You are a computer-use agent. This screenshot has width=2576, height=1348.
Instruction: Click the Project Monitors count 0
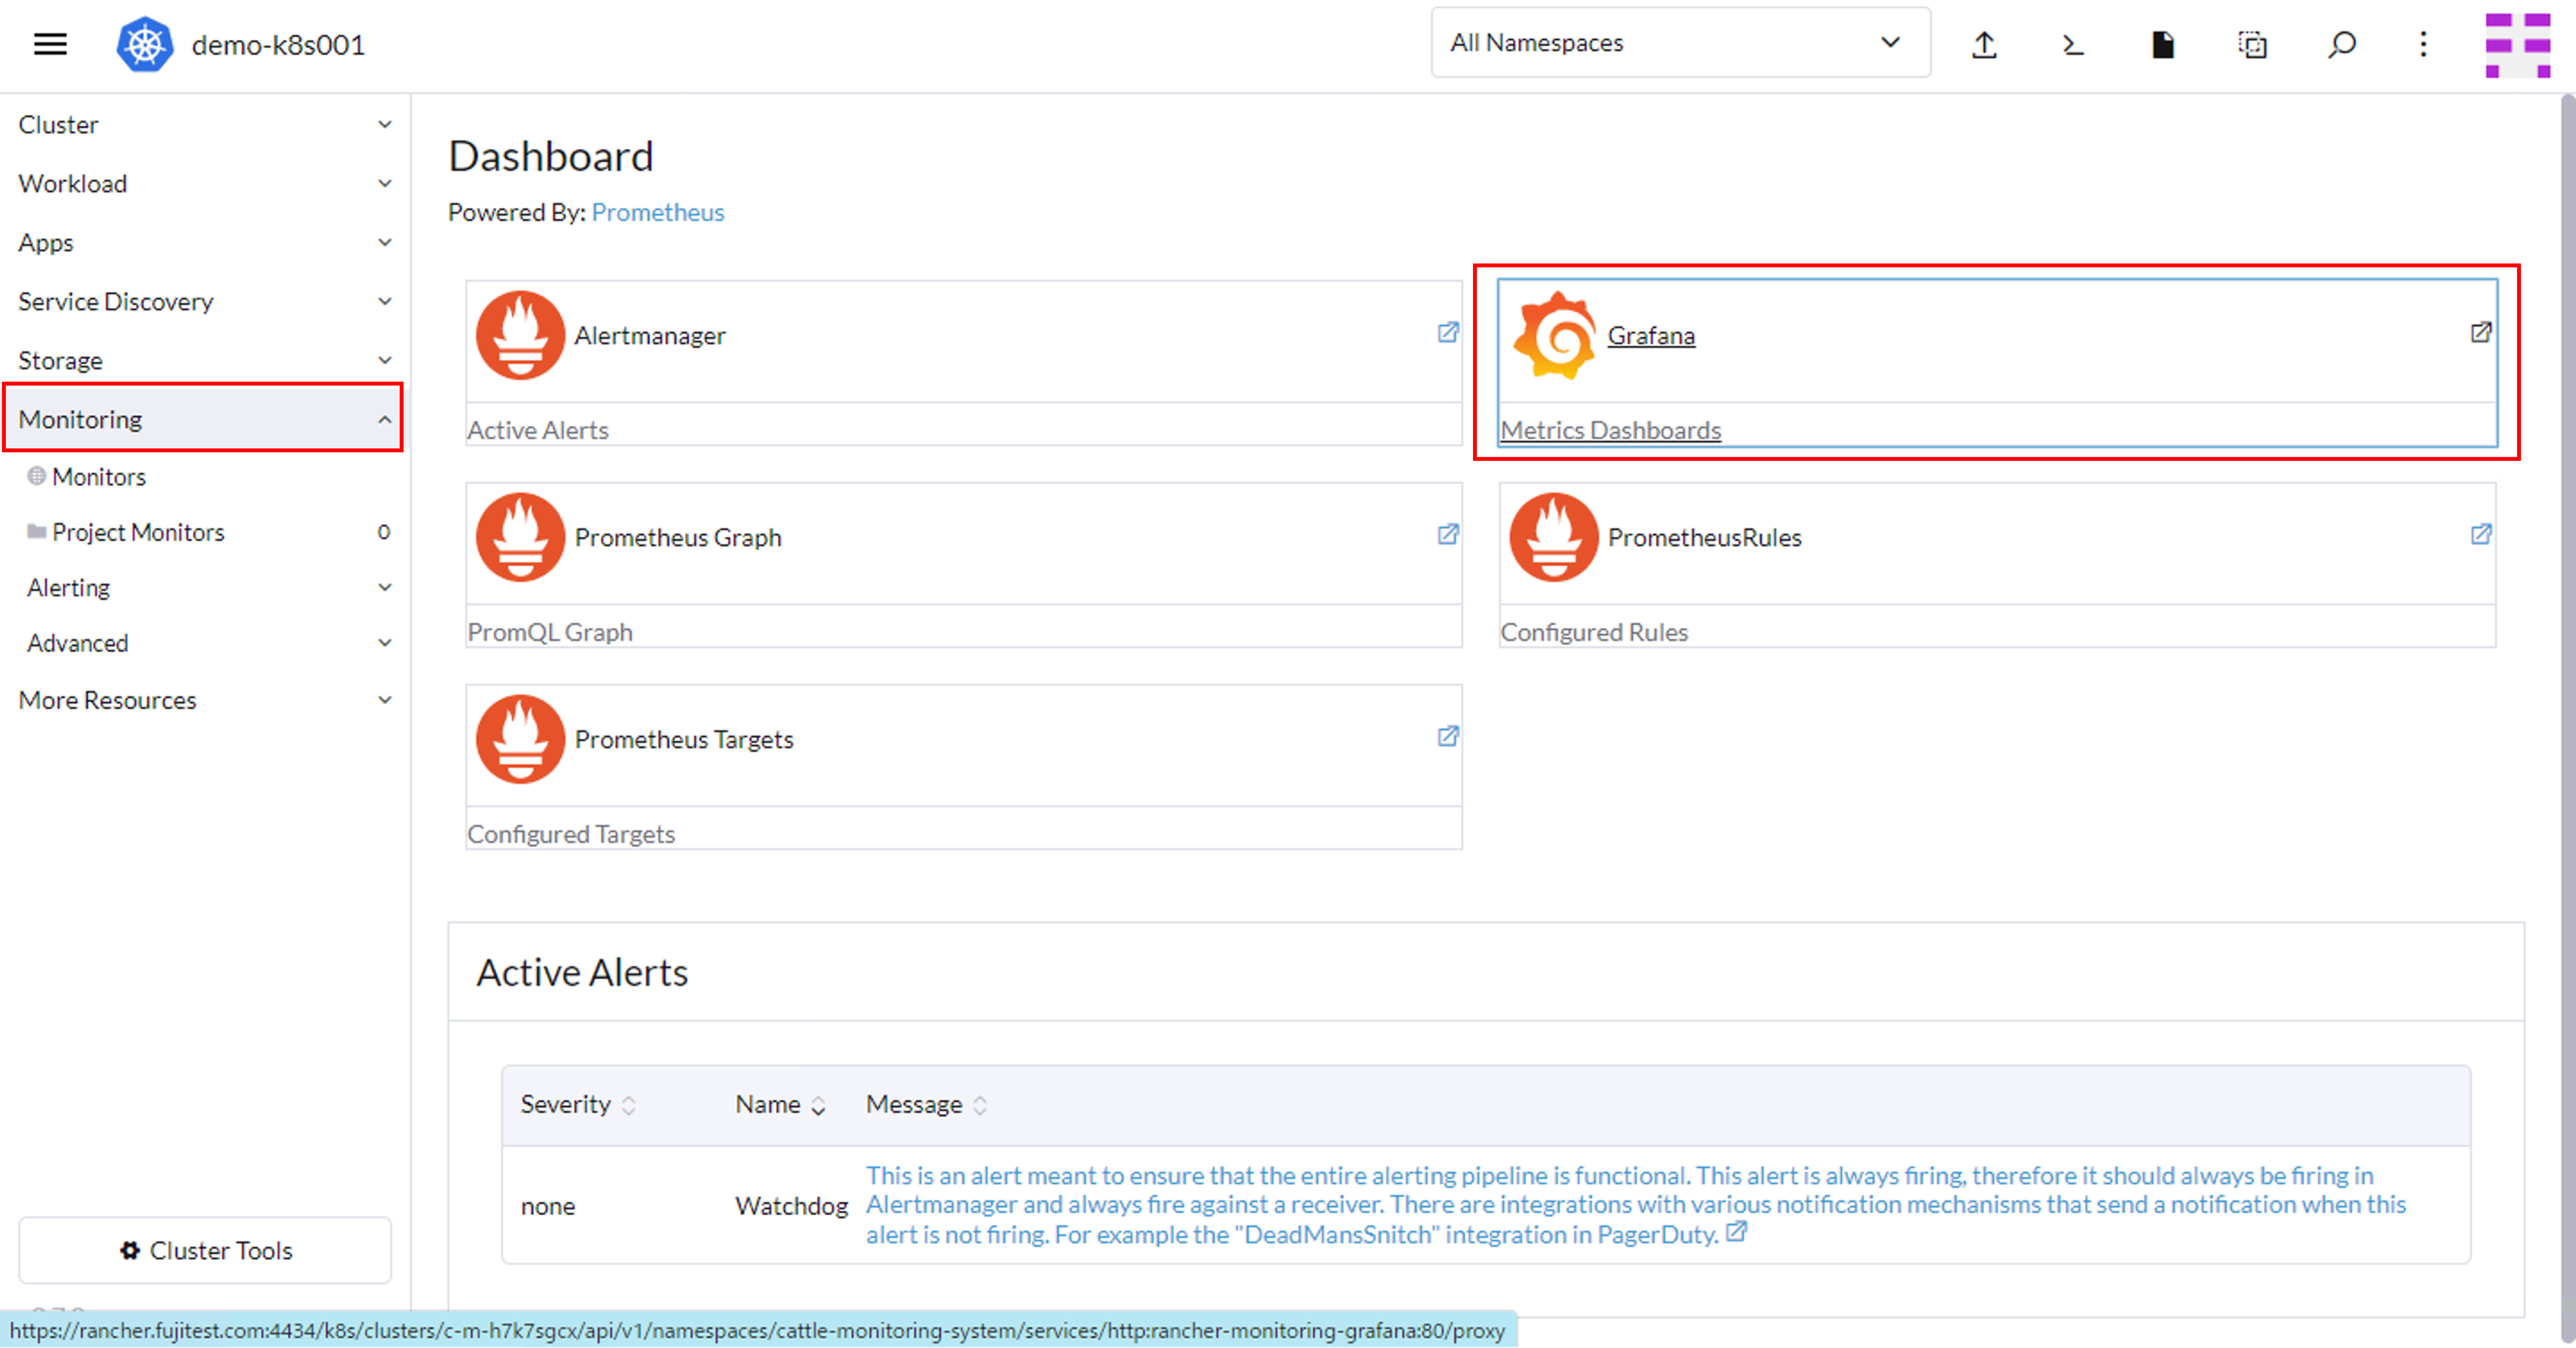(x=384, y=532)
